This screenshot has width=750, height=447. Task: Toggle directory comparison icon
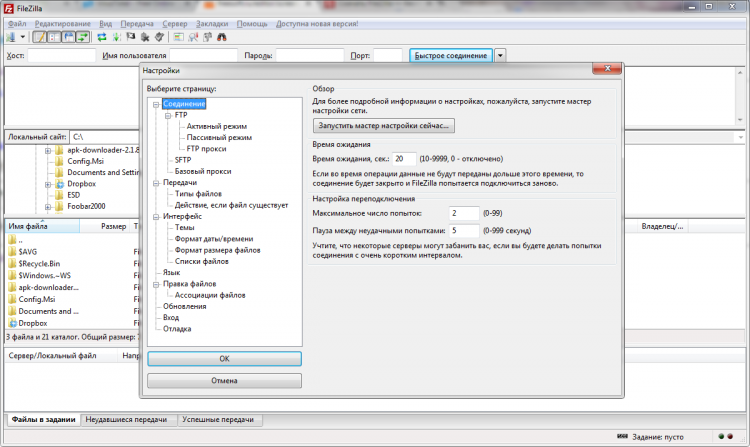[193, 37]
